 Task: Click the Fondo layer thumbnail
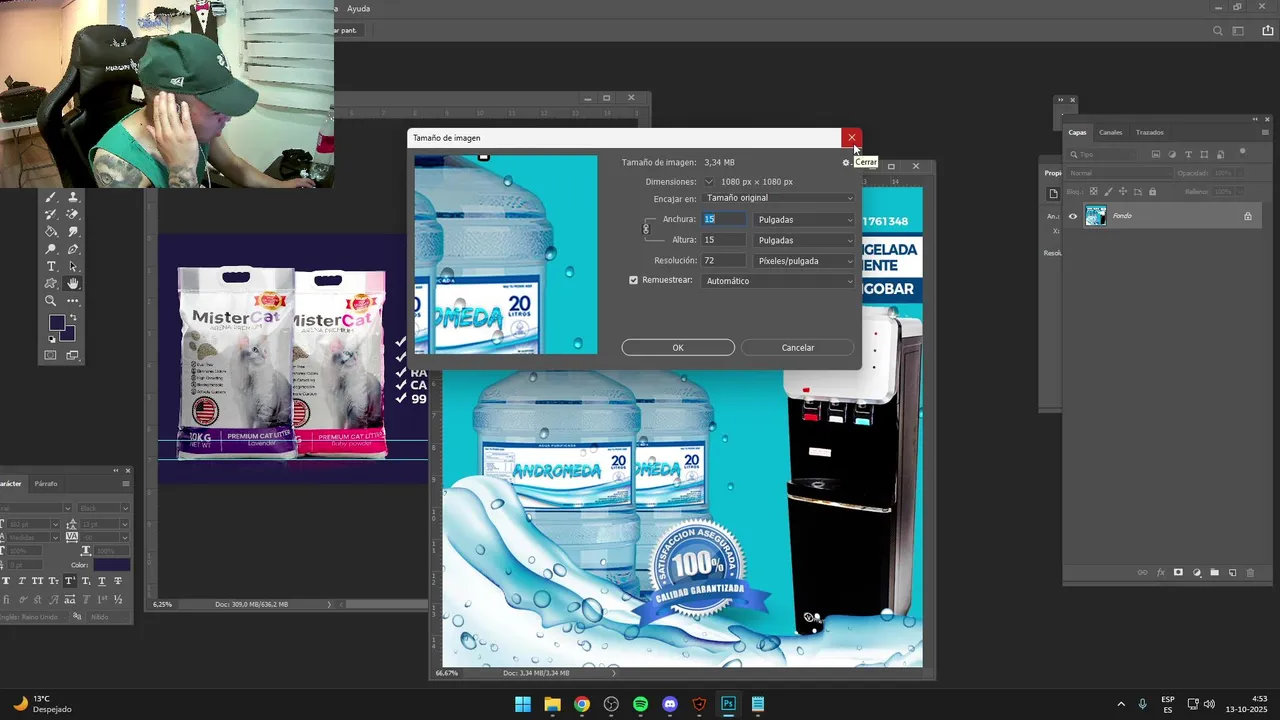(x=1096, y=215)
